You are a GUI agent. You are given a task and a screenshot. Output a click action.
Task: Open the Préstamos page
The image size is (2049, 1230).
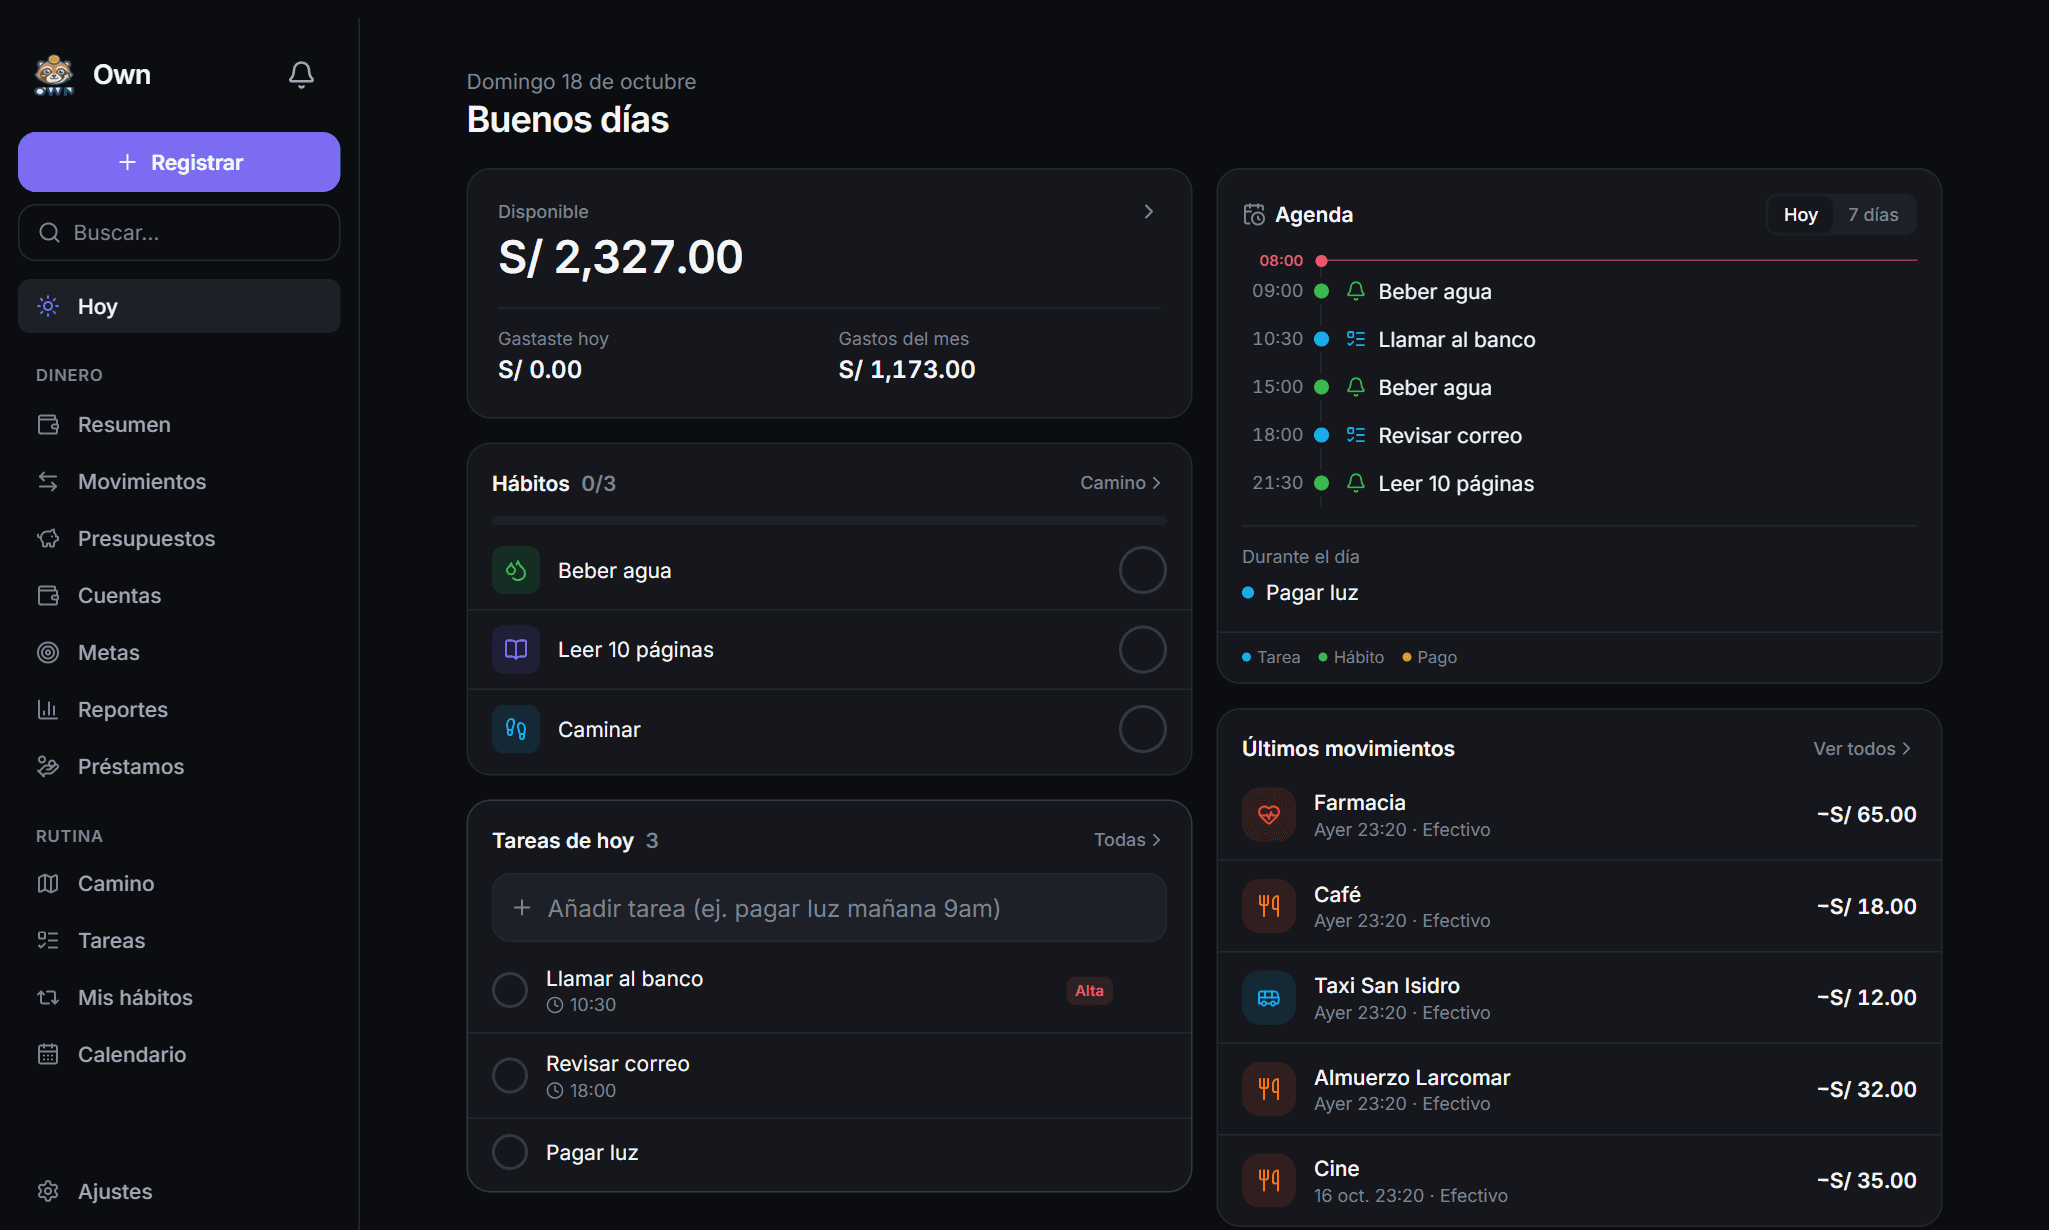pyautogui.click(x=179, y=767)
